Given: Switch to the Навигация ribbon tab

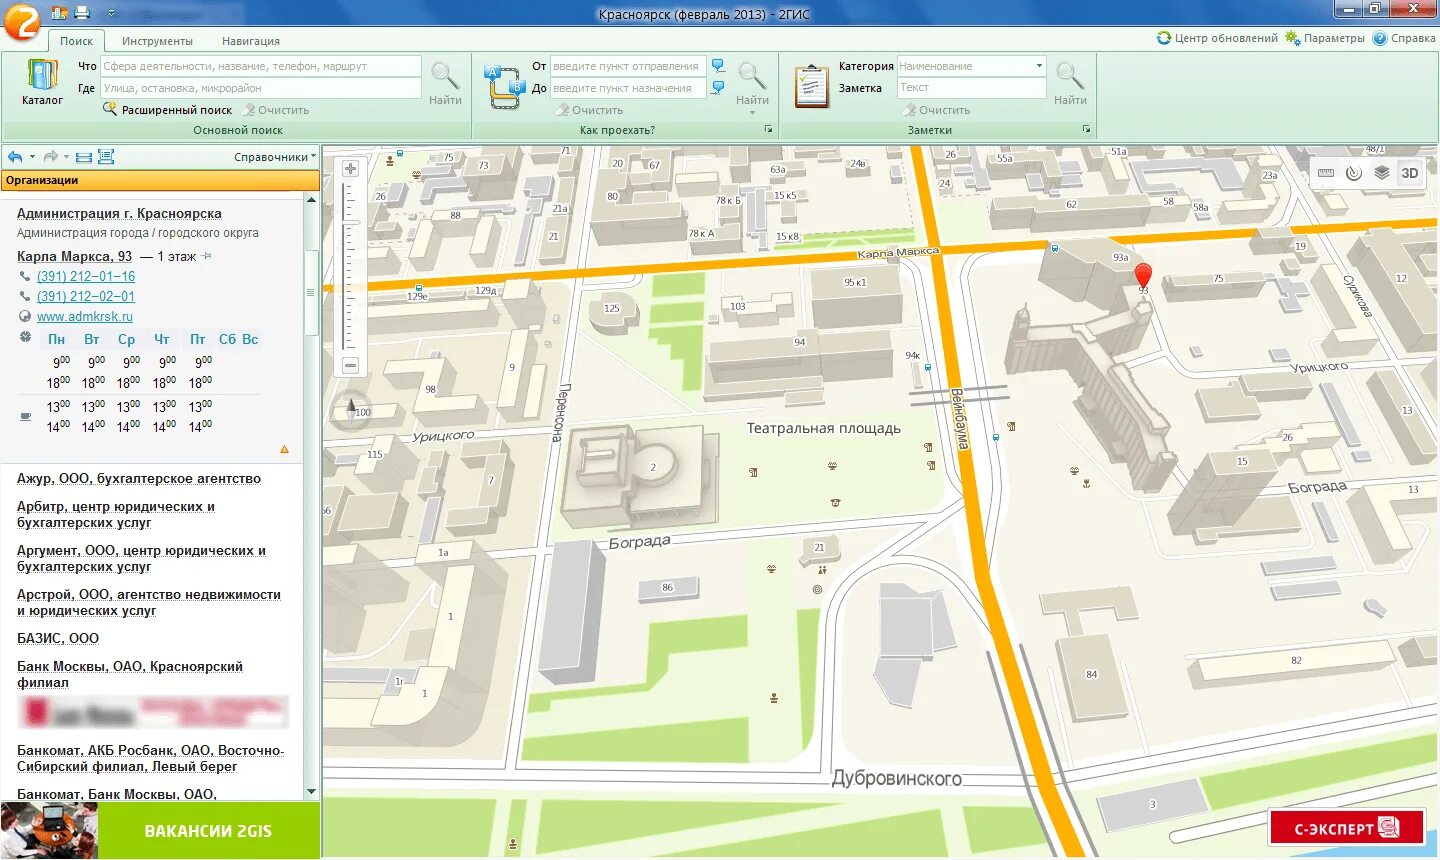Looking at the screenshot, I should (251, 41).
